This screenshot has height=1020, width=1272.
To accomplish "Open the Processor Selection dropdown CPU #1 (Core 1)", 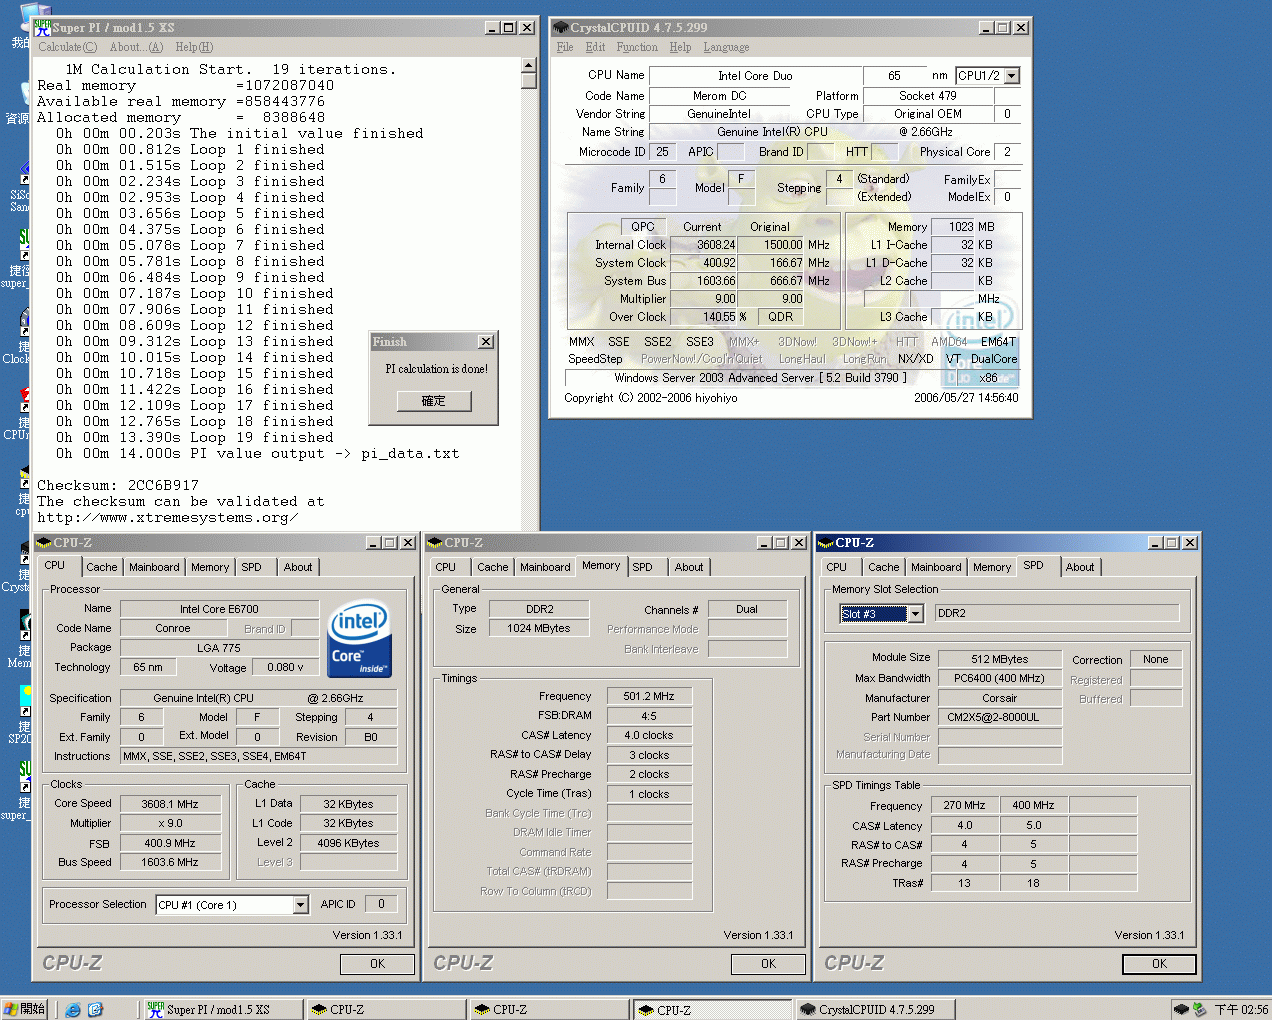I will click(300, 905).
